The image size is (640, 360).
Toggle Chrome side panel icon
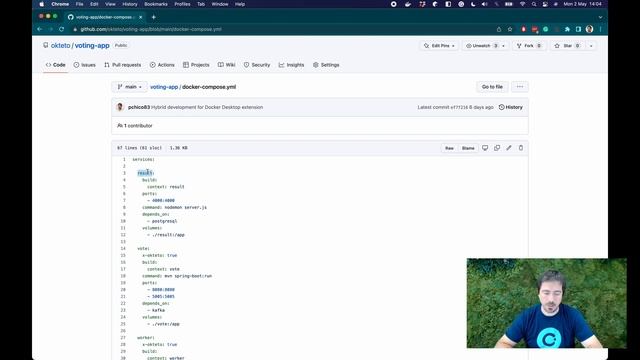pos(578,29)
